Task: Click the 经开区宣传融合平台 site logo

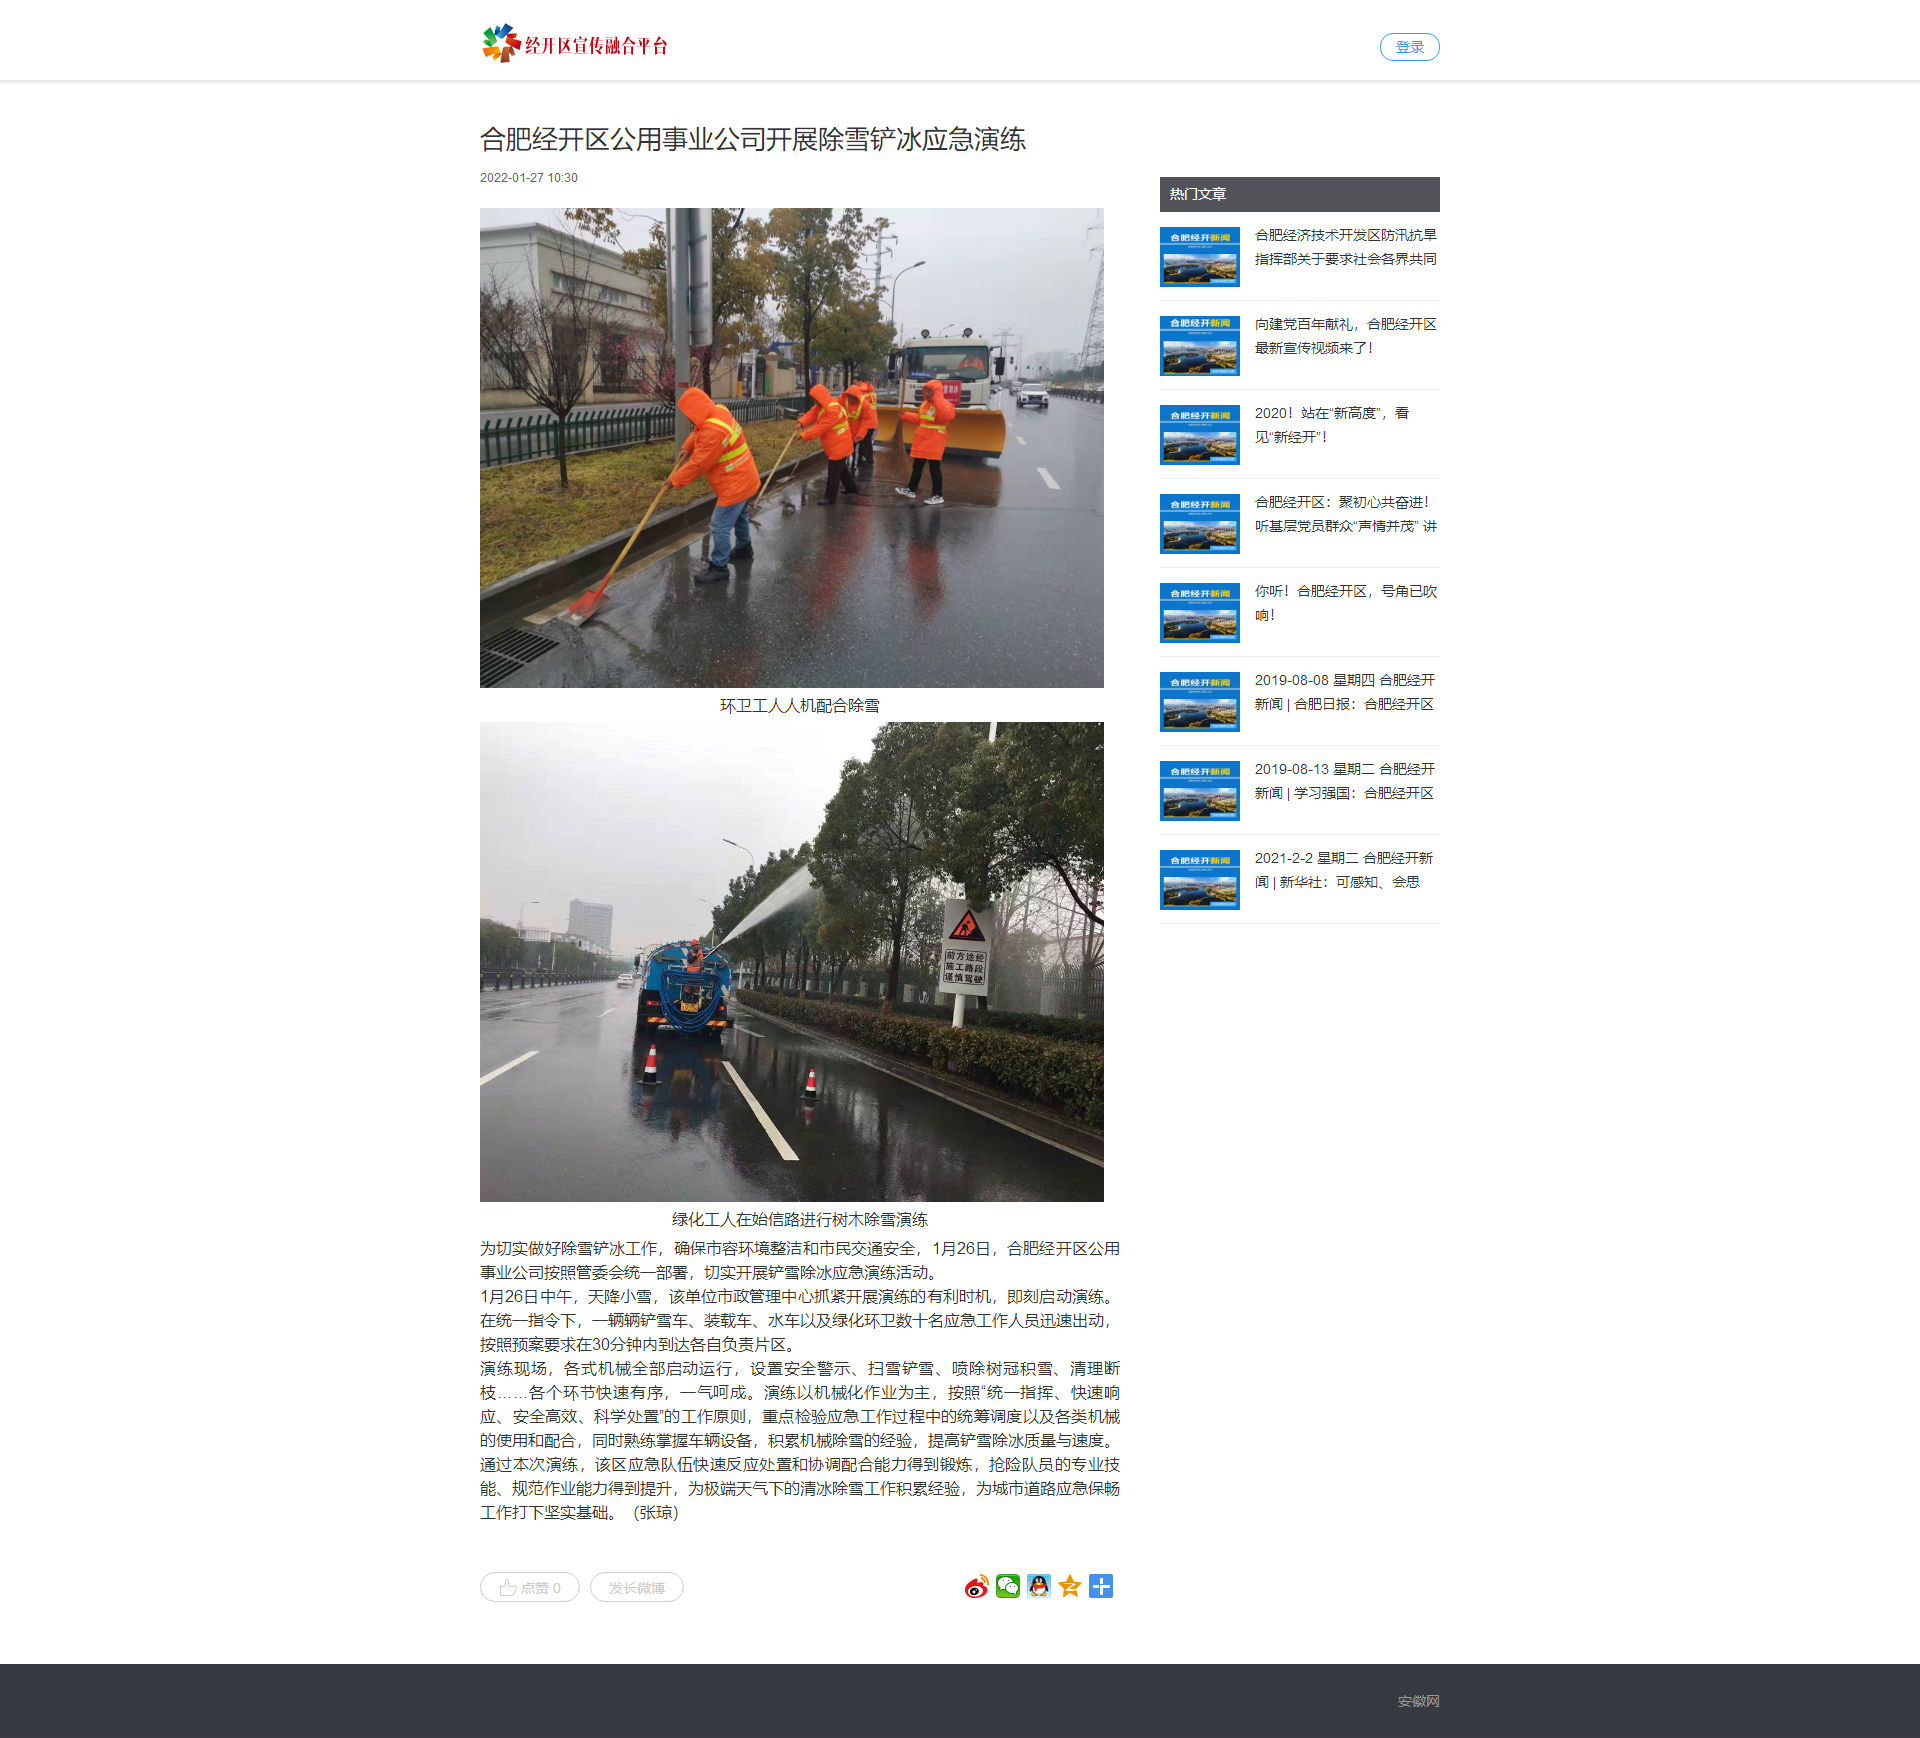Action: click(574, 45)
